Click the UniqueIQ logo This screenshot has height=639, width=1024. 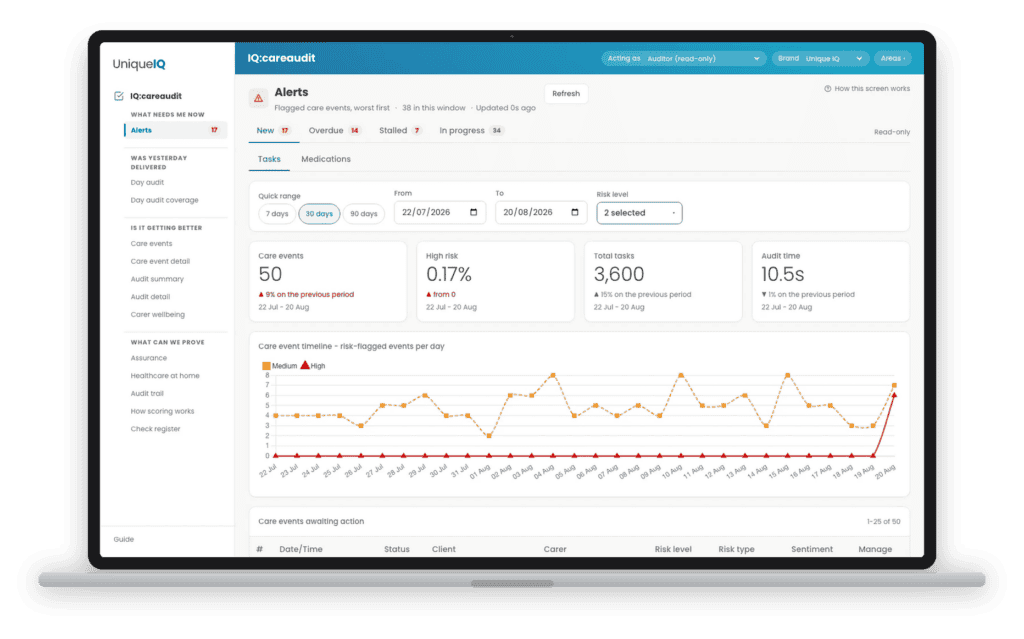pos(139,64)
